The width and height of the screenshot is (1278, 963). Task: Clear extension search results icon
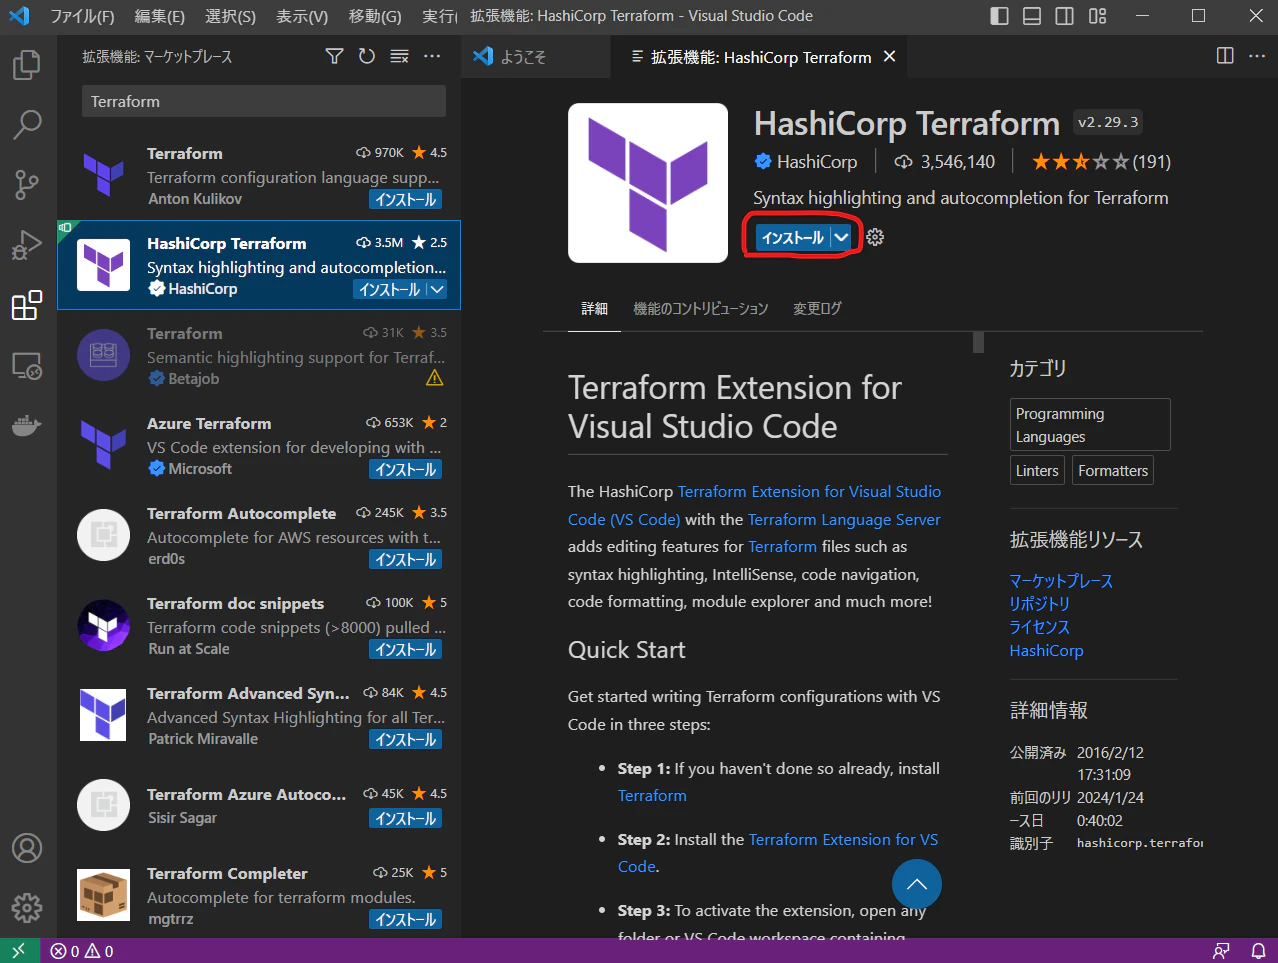pos(399,56)
